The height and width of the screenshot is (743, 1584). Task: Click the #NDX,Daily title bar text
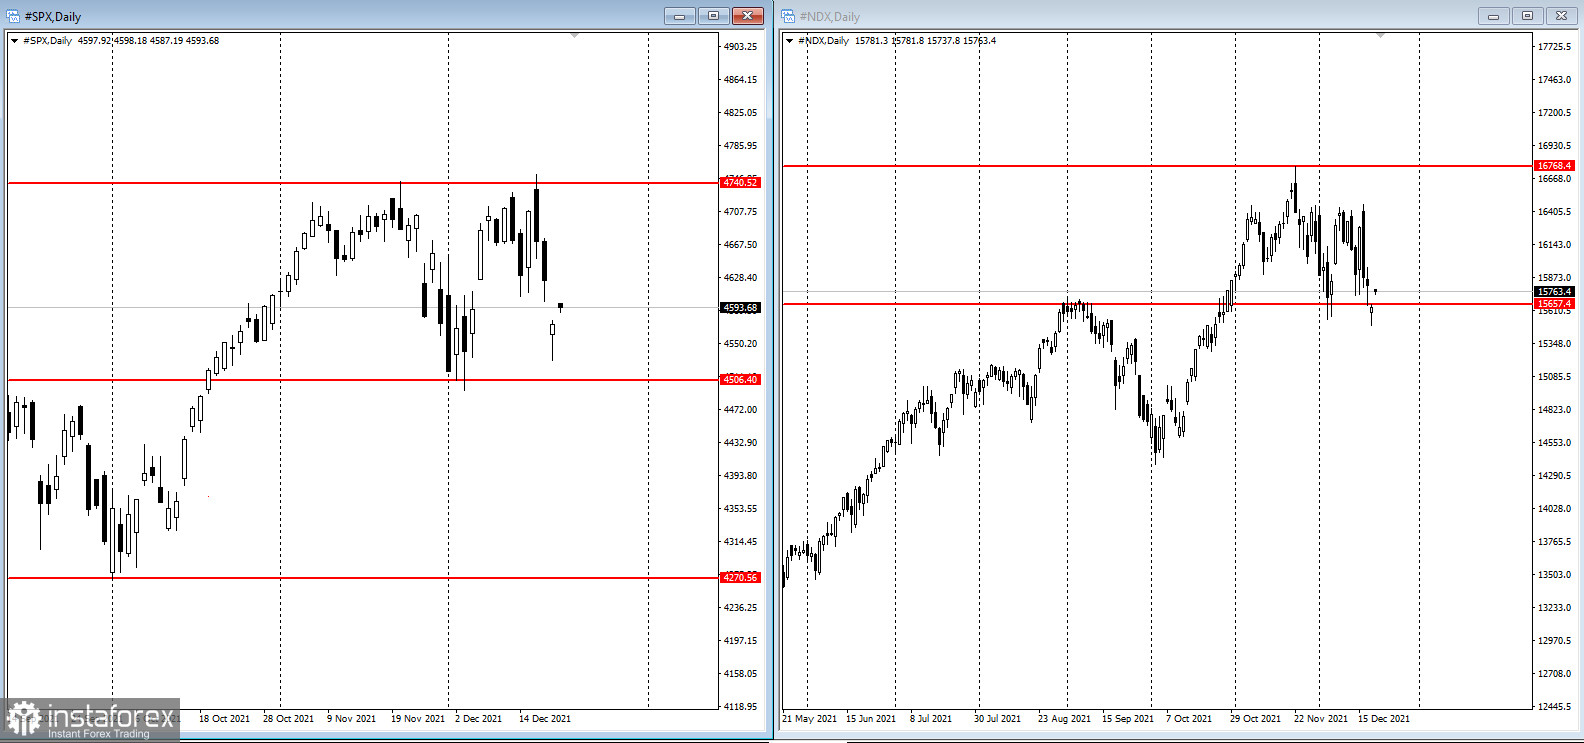(830, 17)
